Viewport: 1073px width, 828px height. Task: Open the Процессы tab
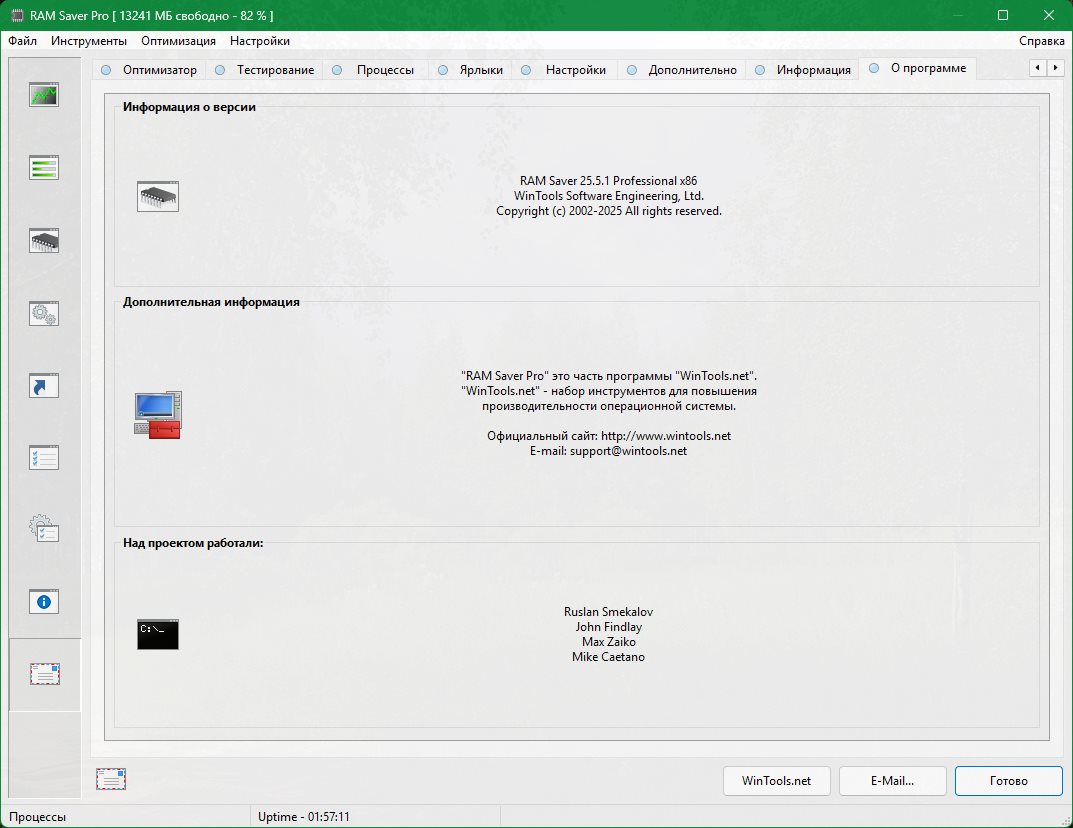point(374,70)
